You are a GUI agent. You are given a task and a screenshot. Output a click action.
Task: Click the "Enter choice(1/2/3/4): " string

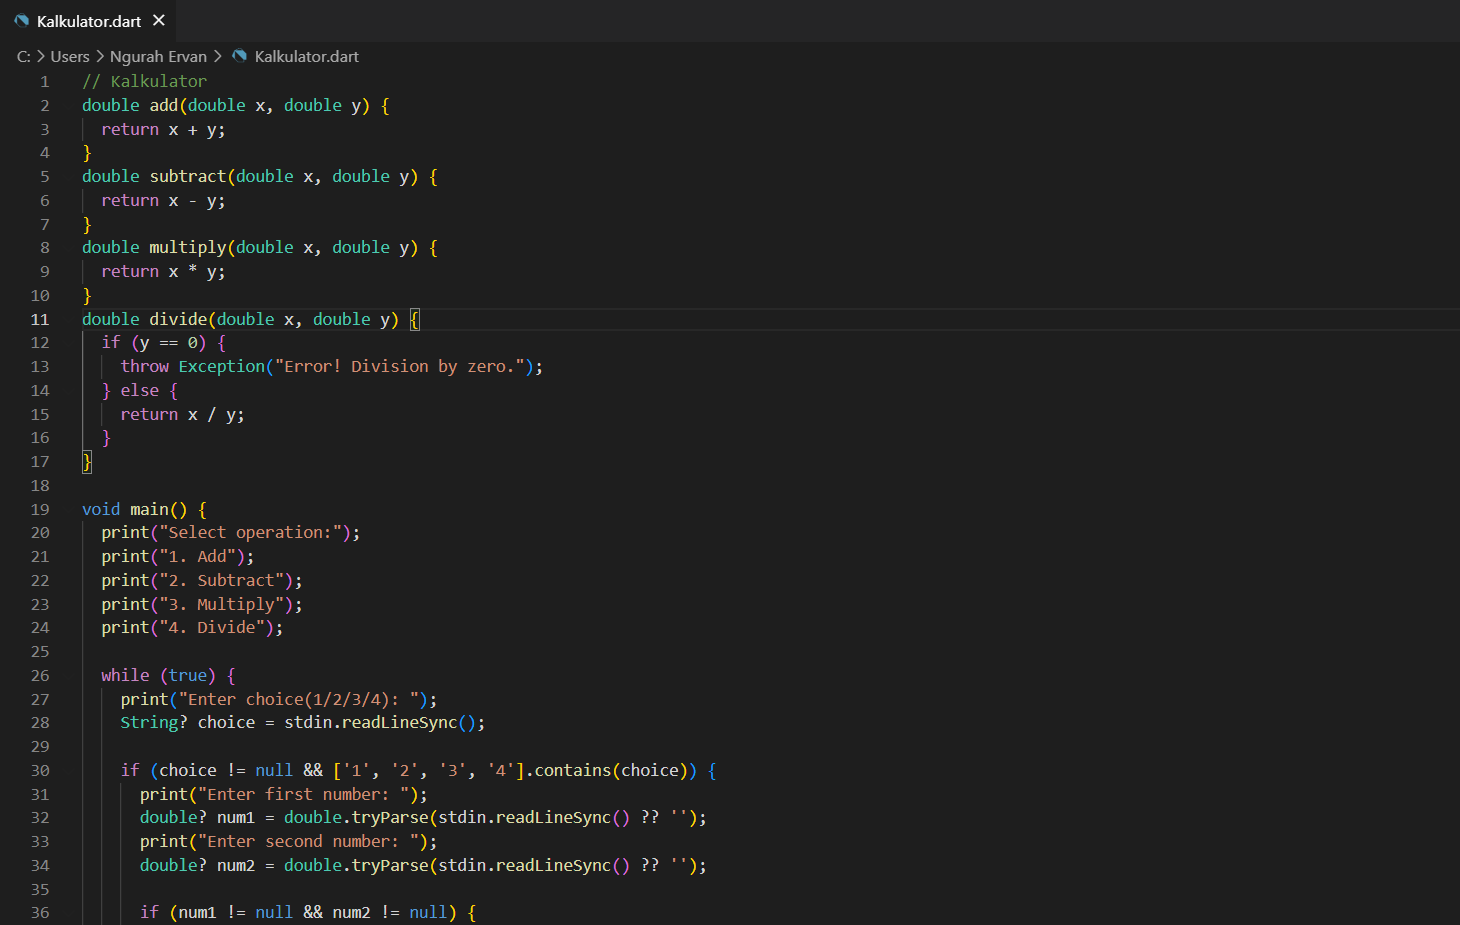(x=298, y=699)
